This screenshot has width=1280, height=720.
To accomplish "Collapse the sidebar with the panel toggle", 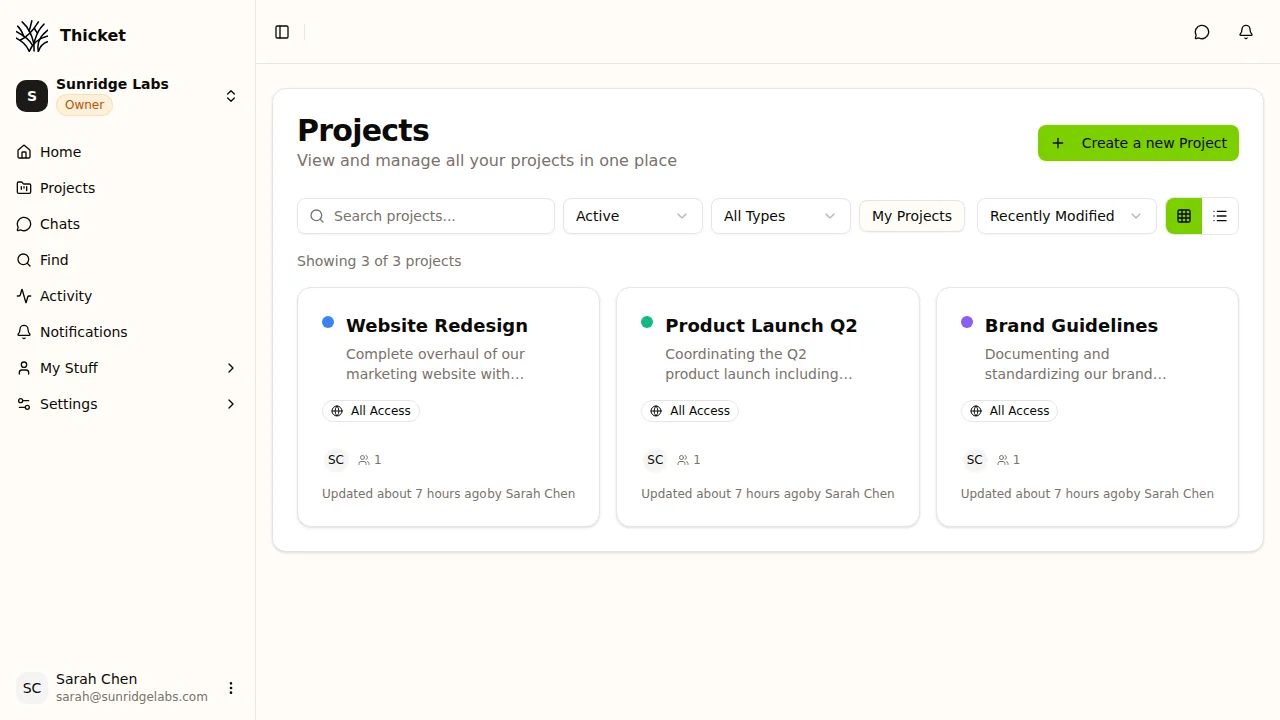I will [281, 32].
